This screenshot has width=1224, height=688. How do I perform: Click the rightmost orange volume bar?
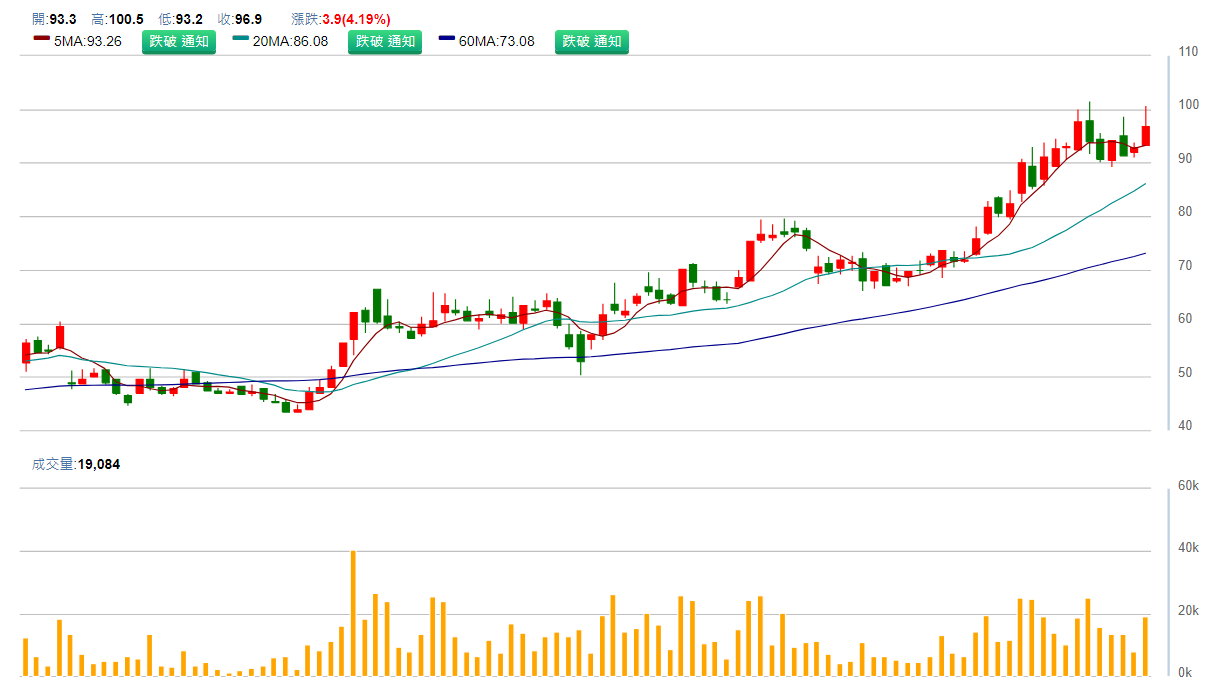coord(1145,645)
